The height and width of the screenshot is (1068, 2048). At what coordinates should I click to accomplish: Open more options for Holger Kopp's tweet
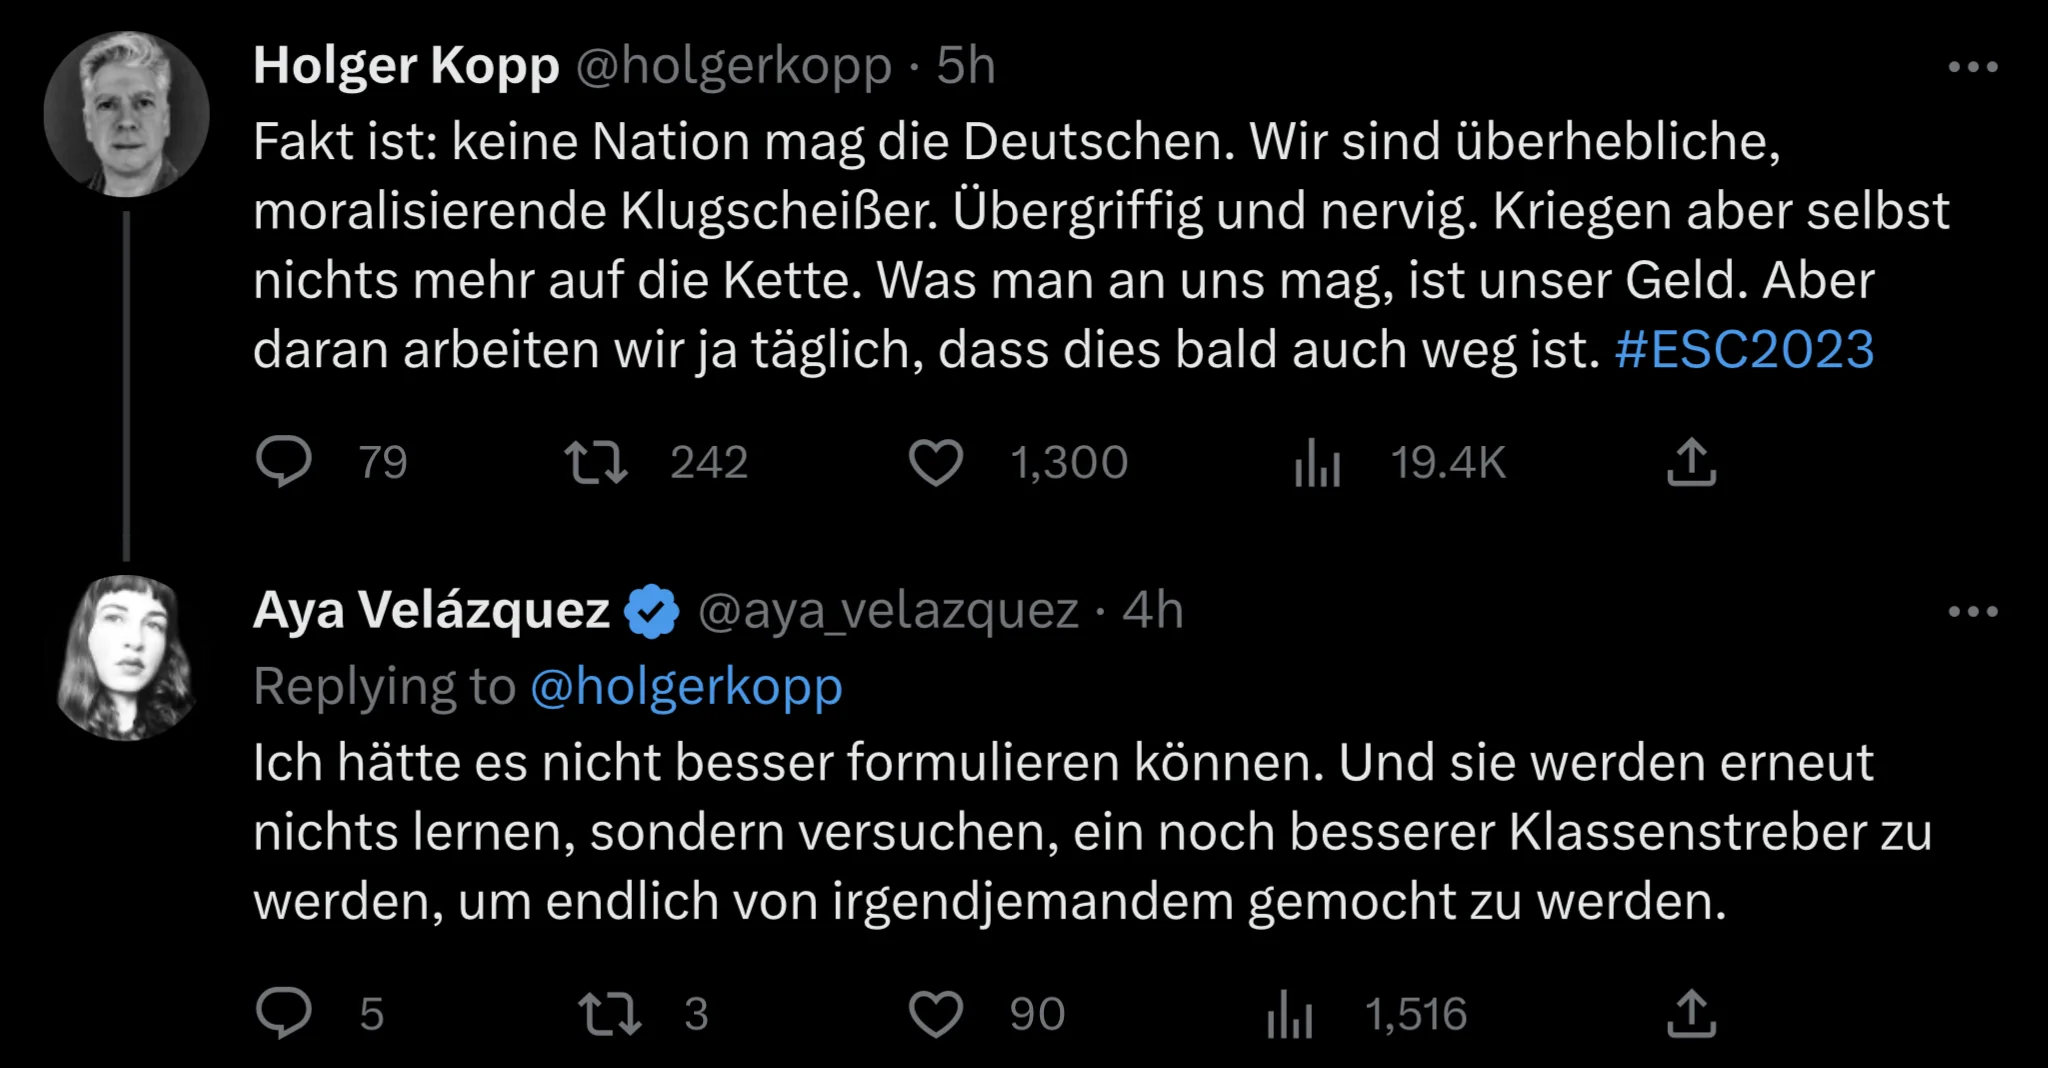(1973, 67)
